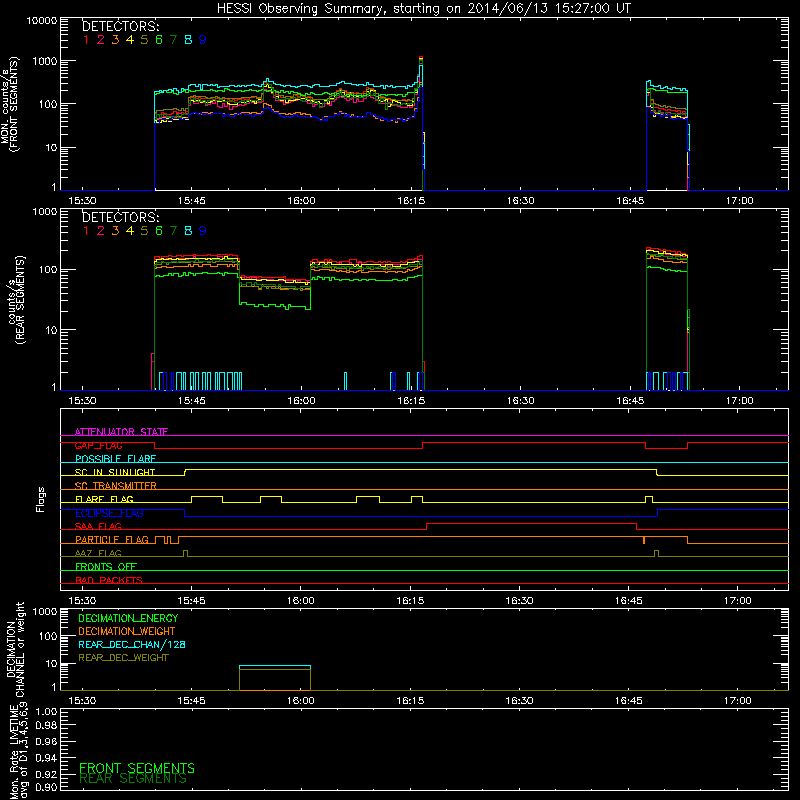Click the 'HESSI Observing Summary' plot title
Image resolution: width=800 pixels, height=800 pixels.
tap(424, 8)
